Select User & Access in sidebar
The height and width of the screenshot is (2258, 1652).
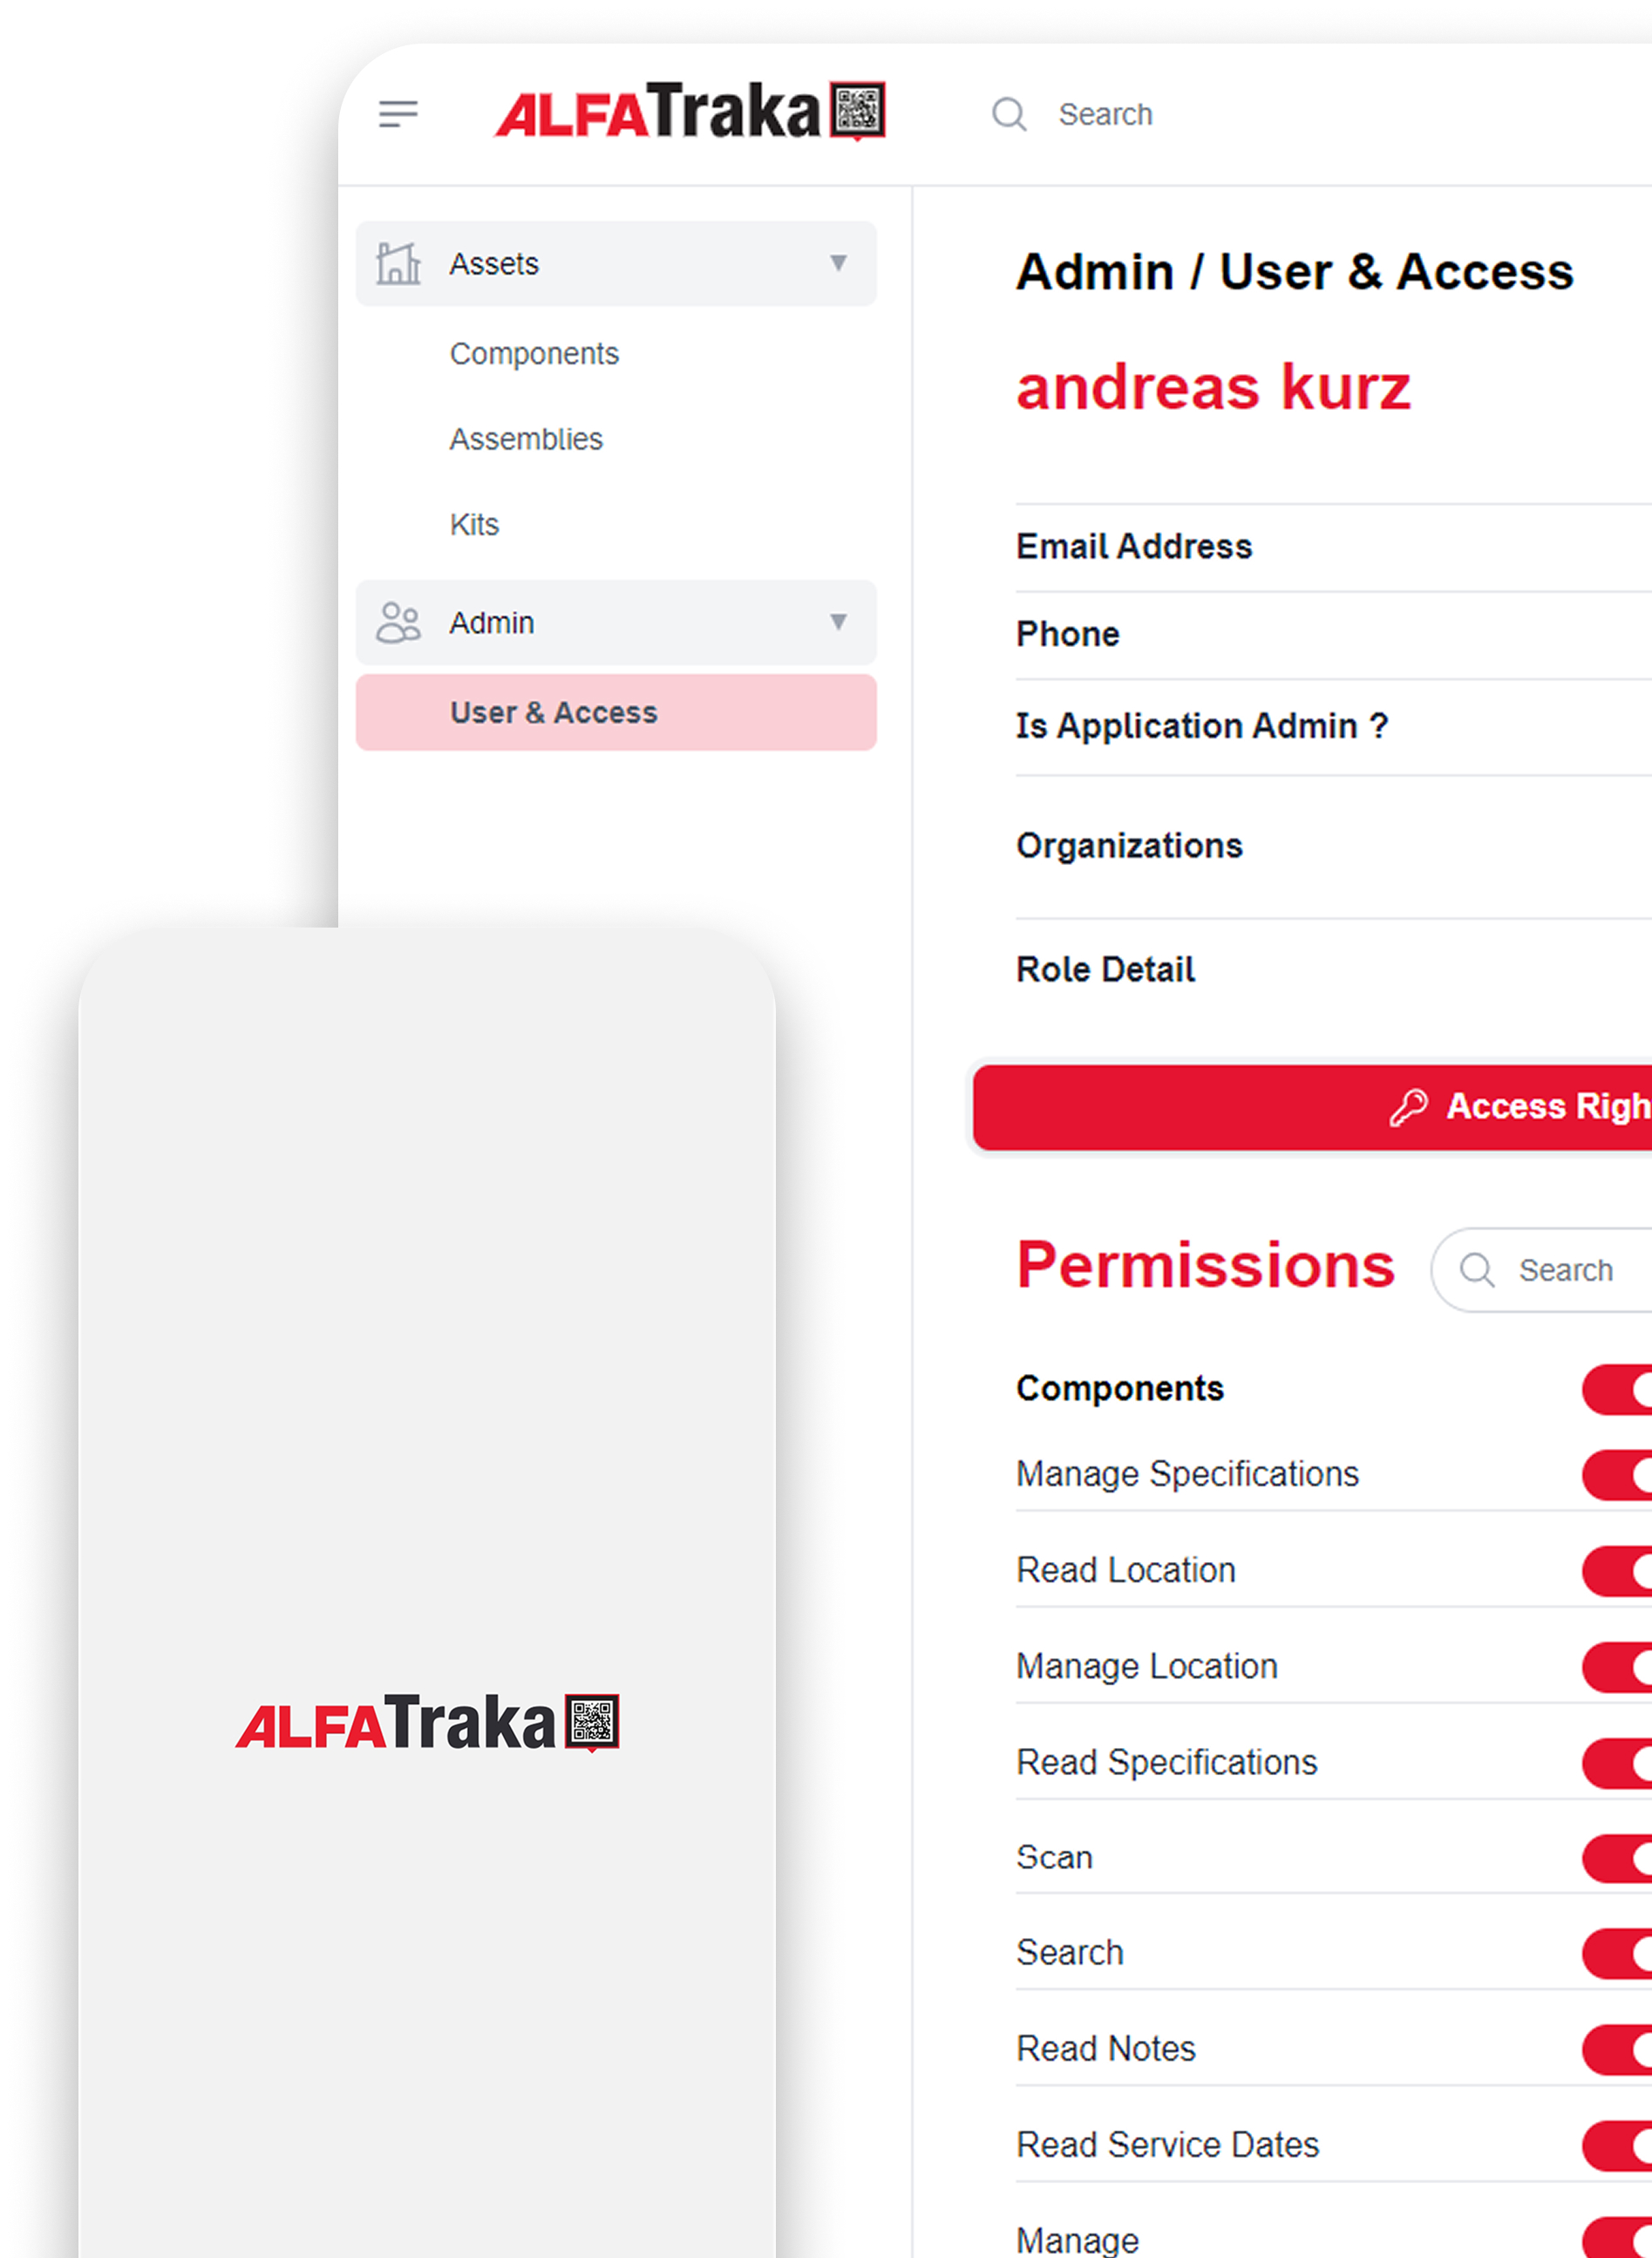[x=616, y=712]
